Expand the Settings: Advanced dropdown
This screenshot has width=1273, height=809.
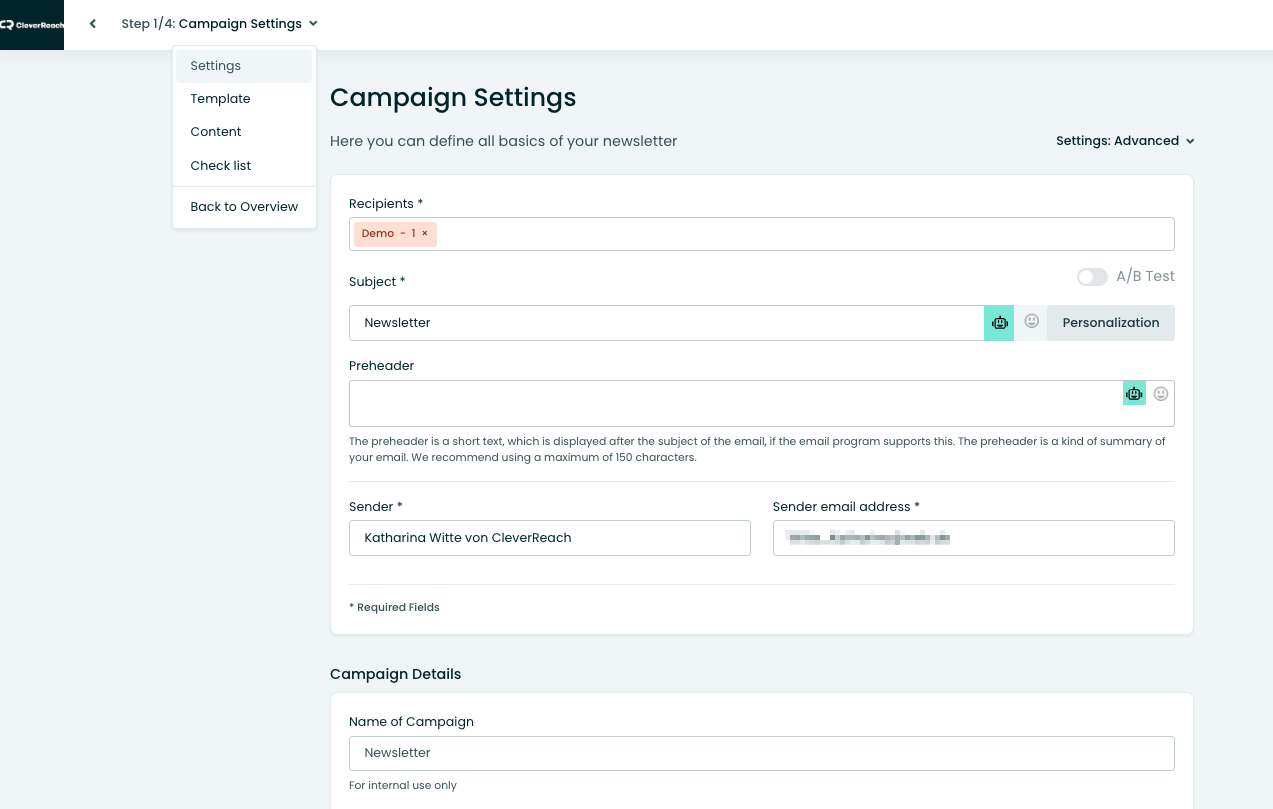point(1125,141)
